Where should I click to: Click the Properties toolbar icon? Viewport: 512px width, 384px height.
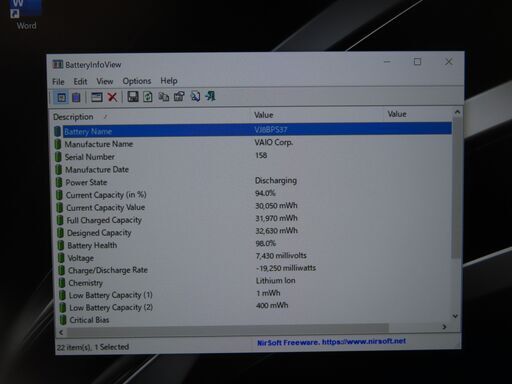tap(179, 97)
